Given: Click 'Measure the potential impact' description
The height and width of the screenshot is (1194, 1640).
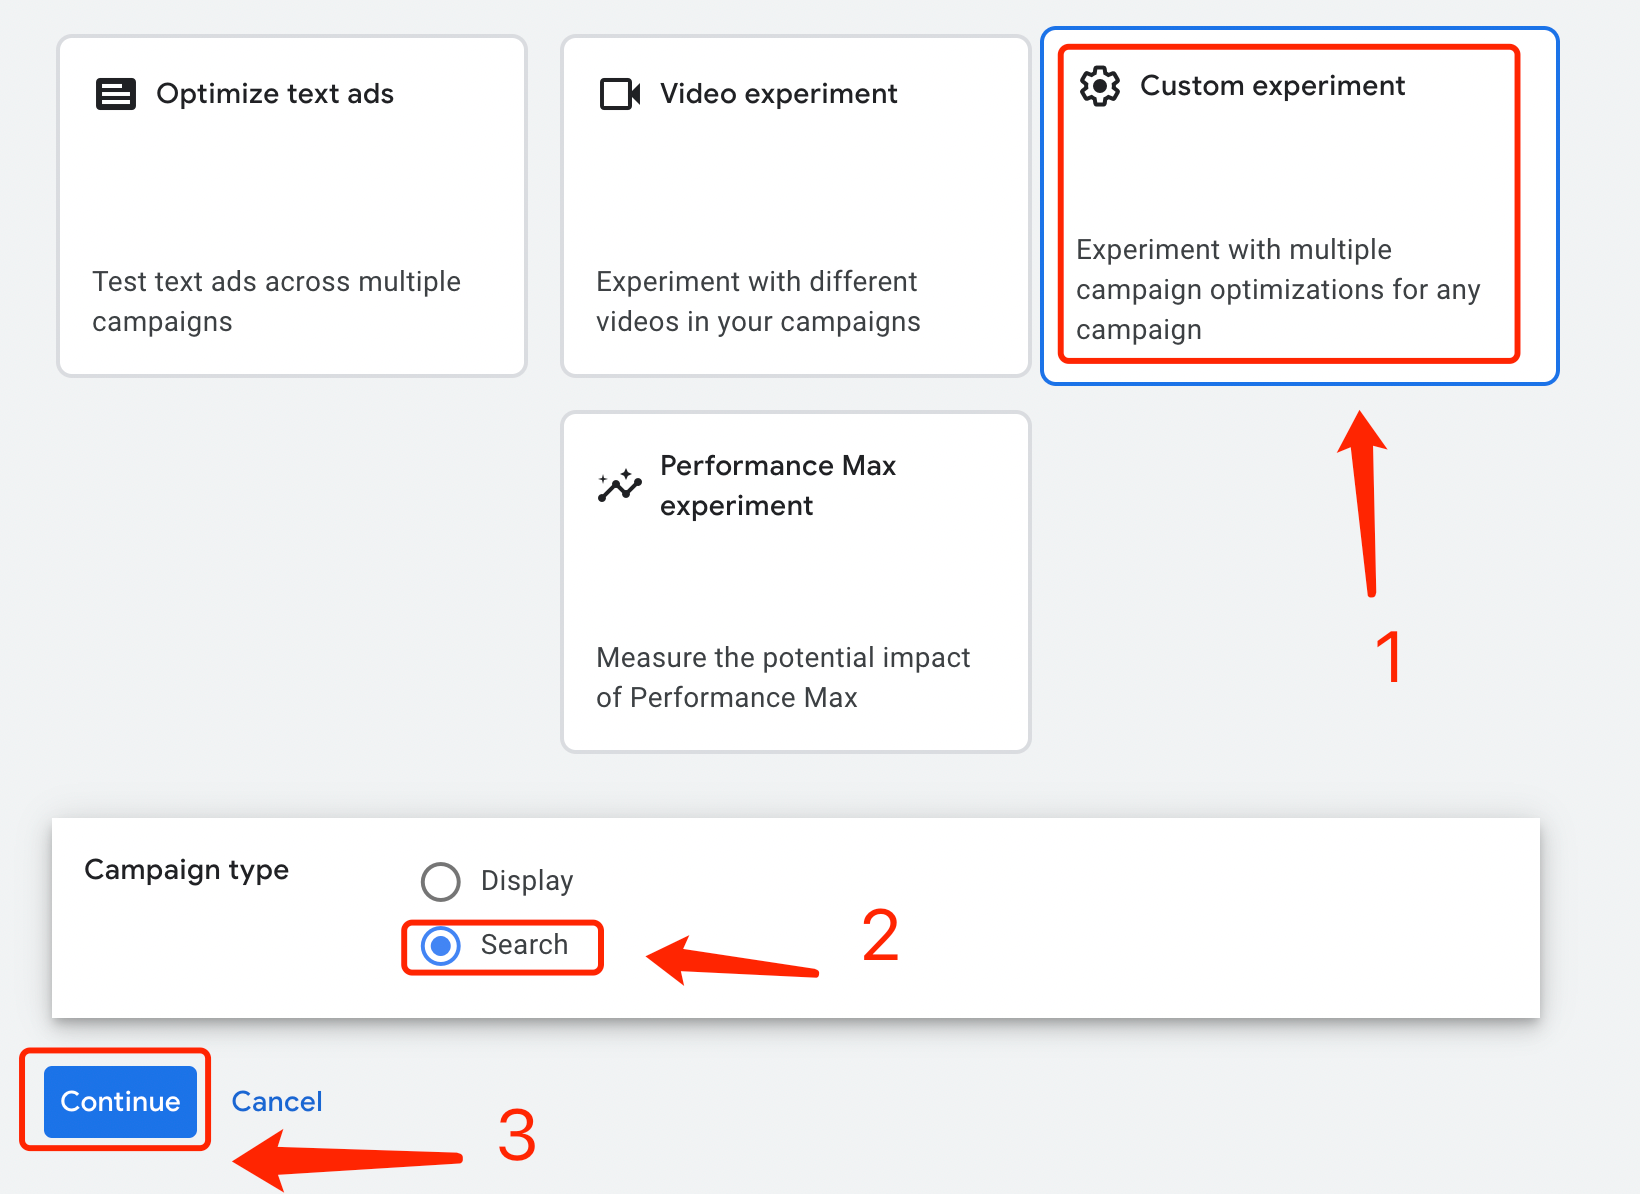Looking at the screenshot, I should click(x=782, y=677).
